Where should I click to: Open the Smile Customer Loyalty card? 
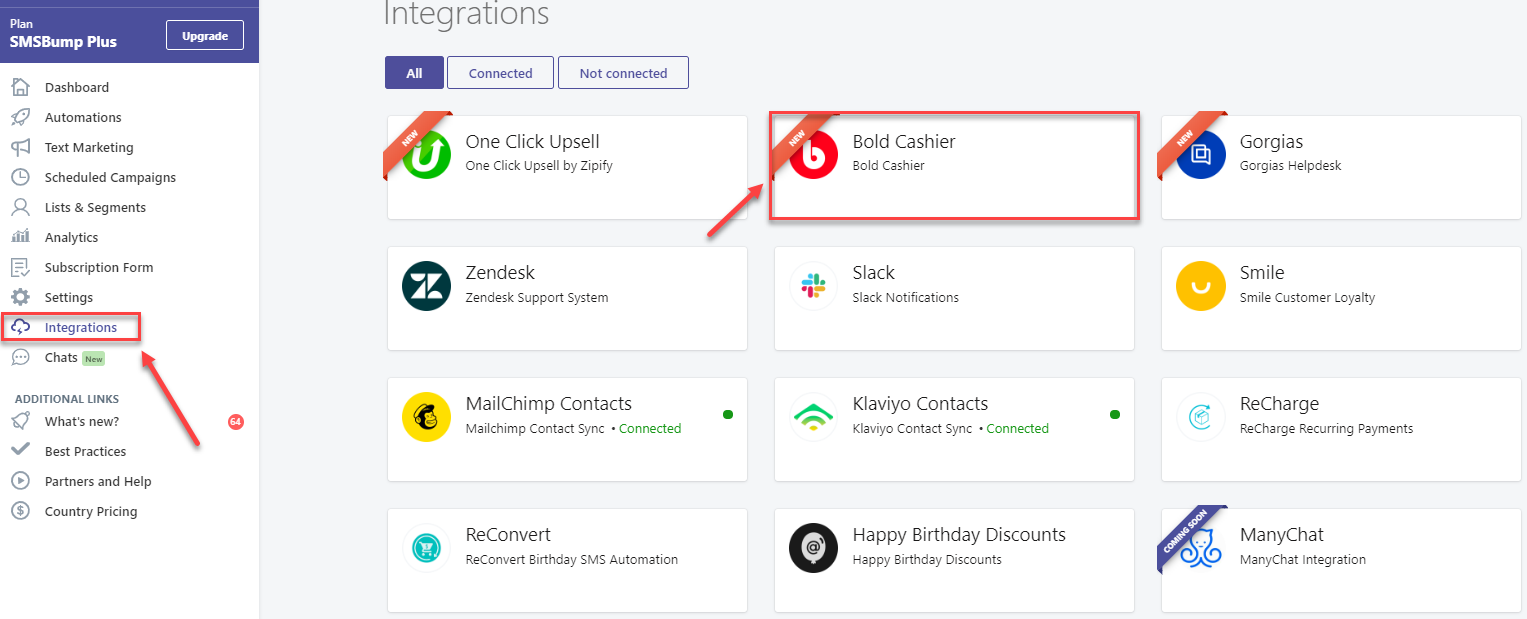1341,298
